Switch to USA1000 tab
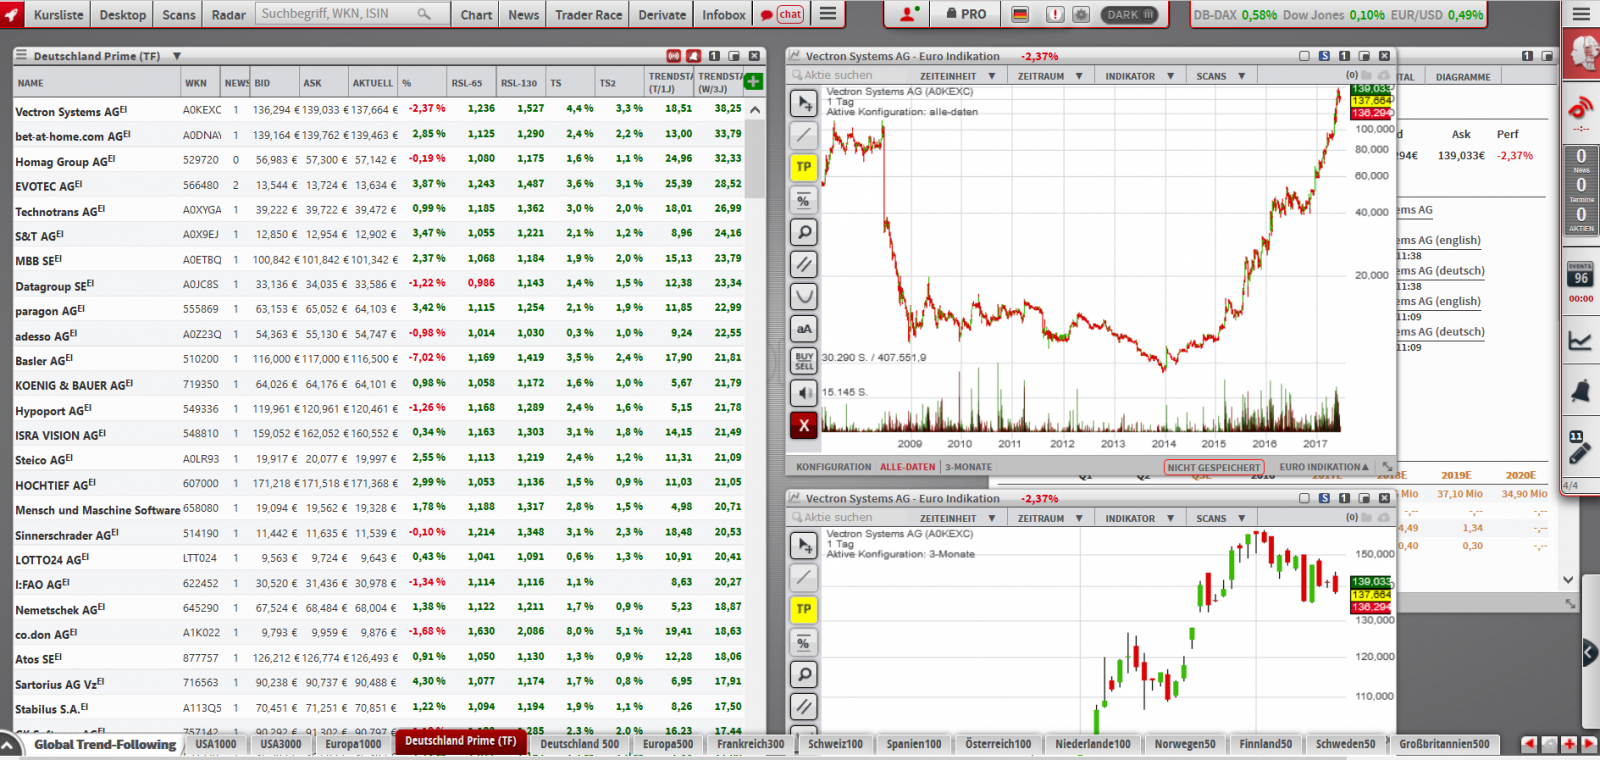This screenshot has width=1600, height=760. (216, 744)
